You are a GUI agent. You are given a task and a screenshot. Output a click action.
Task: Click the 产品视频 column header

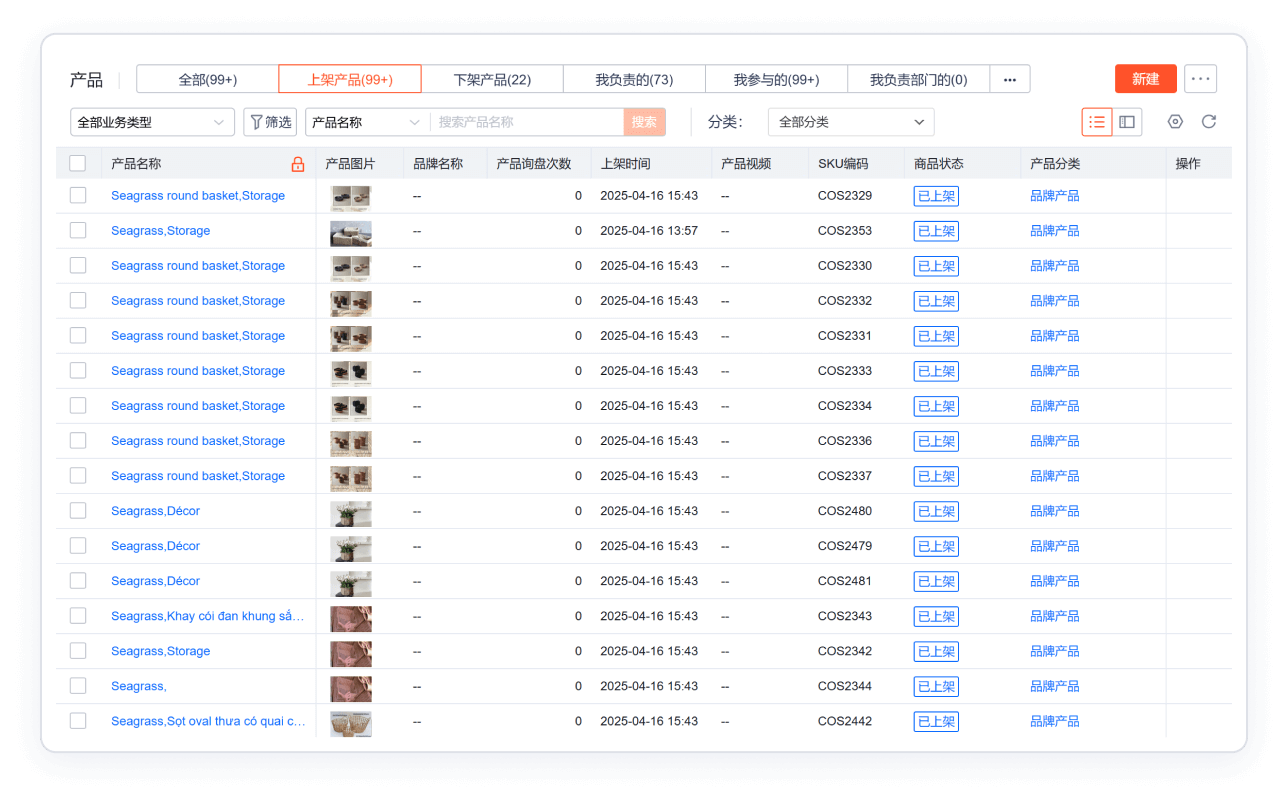[746, 164]
